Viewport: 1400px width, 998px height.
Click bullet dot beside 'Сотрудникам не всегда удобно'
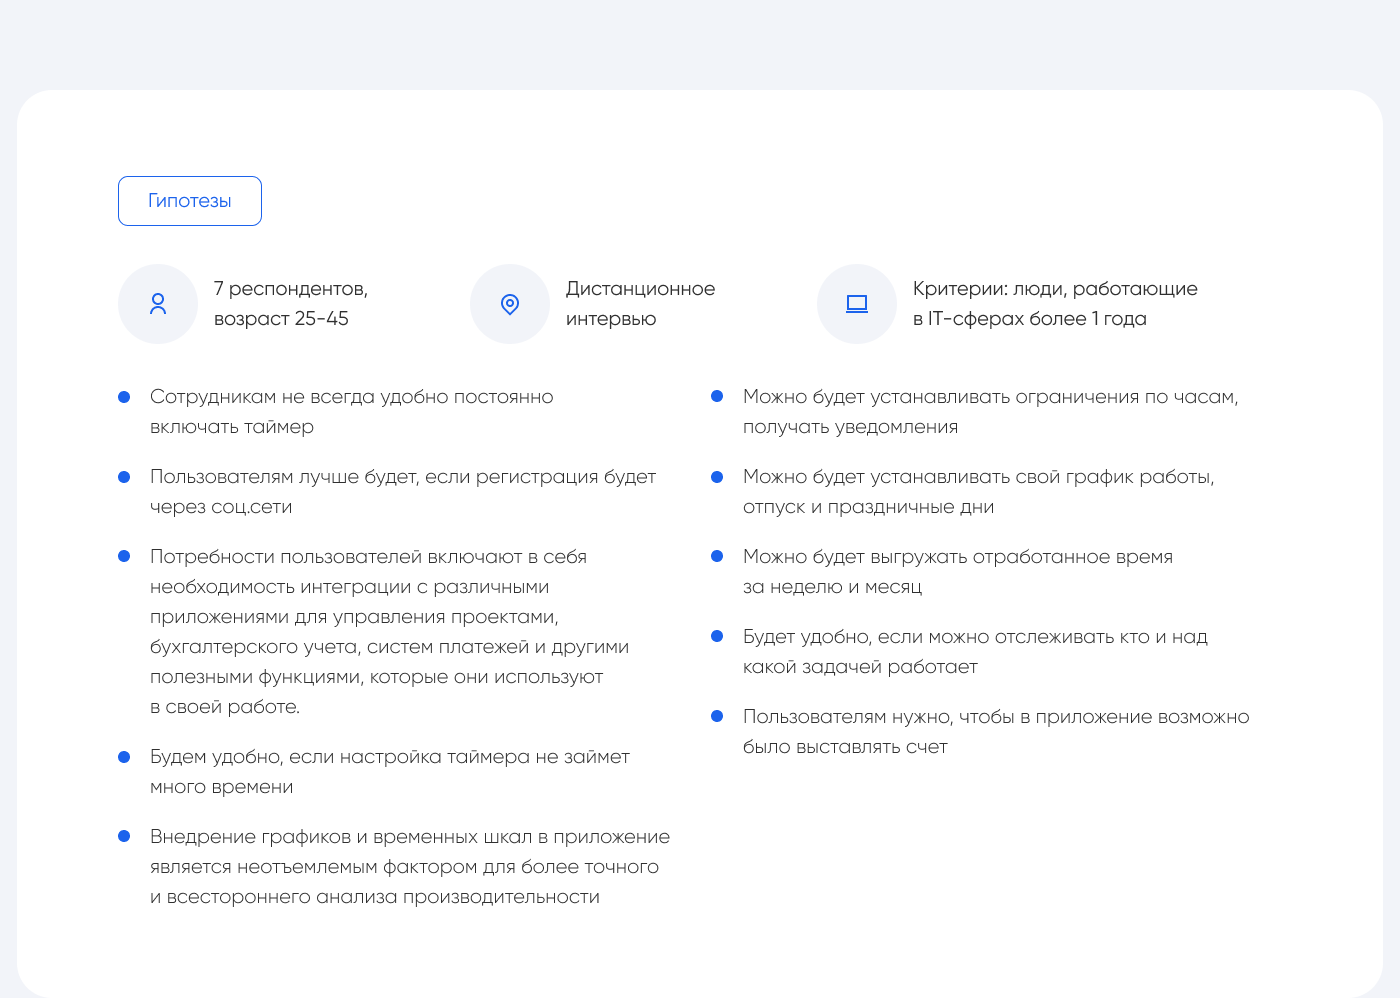tap(124, 397)
